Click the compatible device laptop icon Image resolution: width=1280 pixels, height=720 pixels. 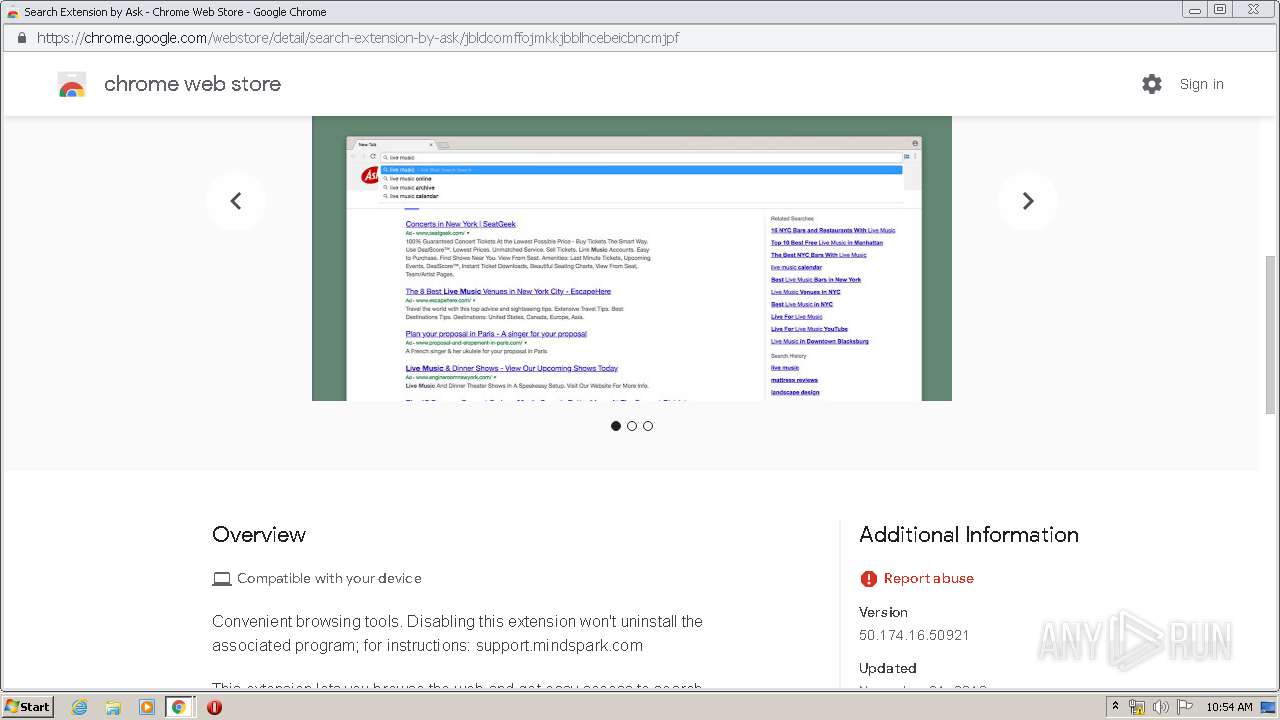[222, 578]
